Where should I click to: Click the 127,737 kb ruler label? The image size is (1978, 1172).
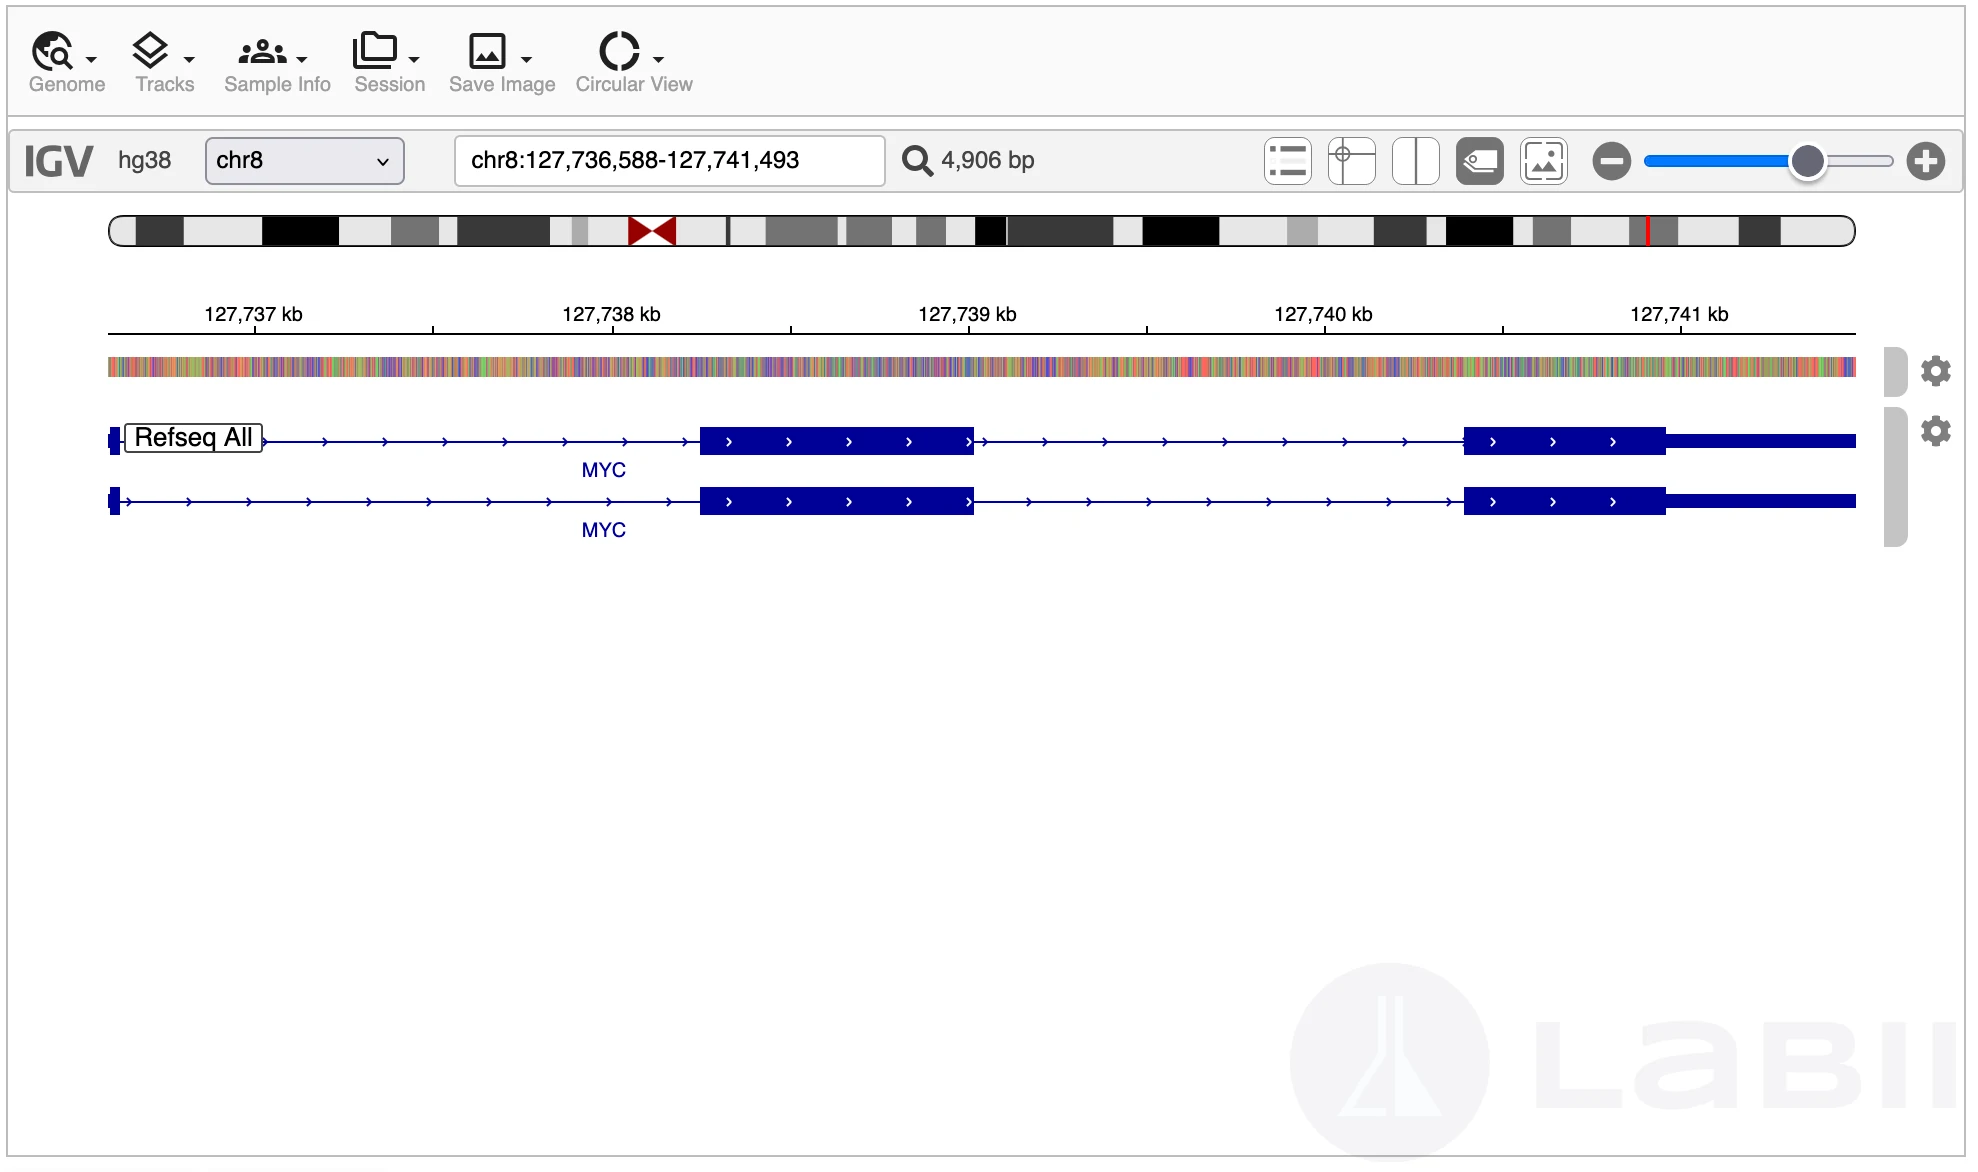tap(253, 314)
